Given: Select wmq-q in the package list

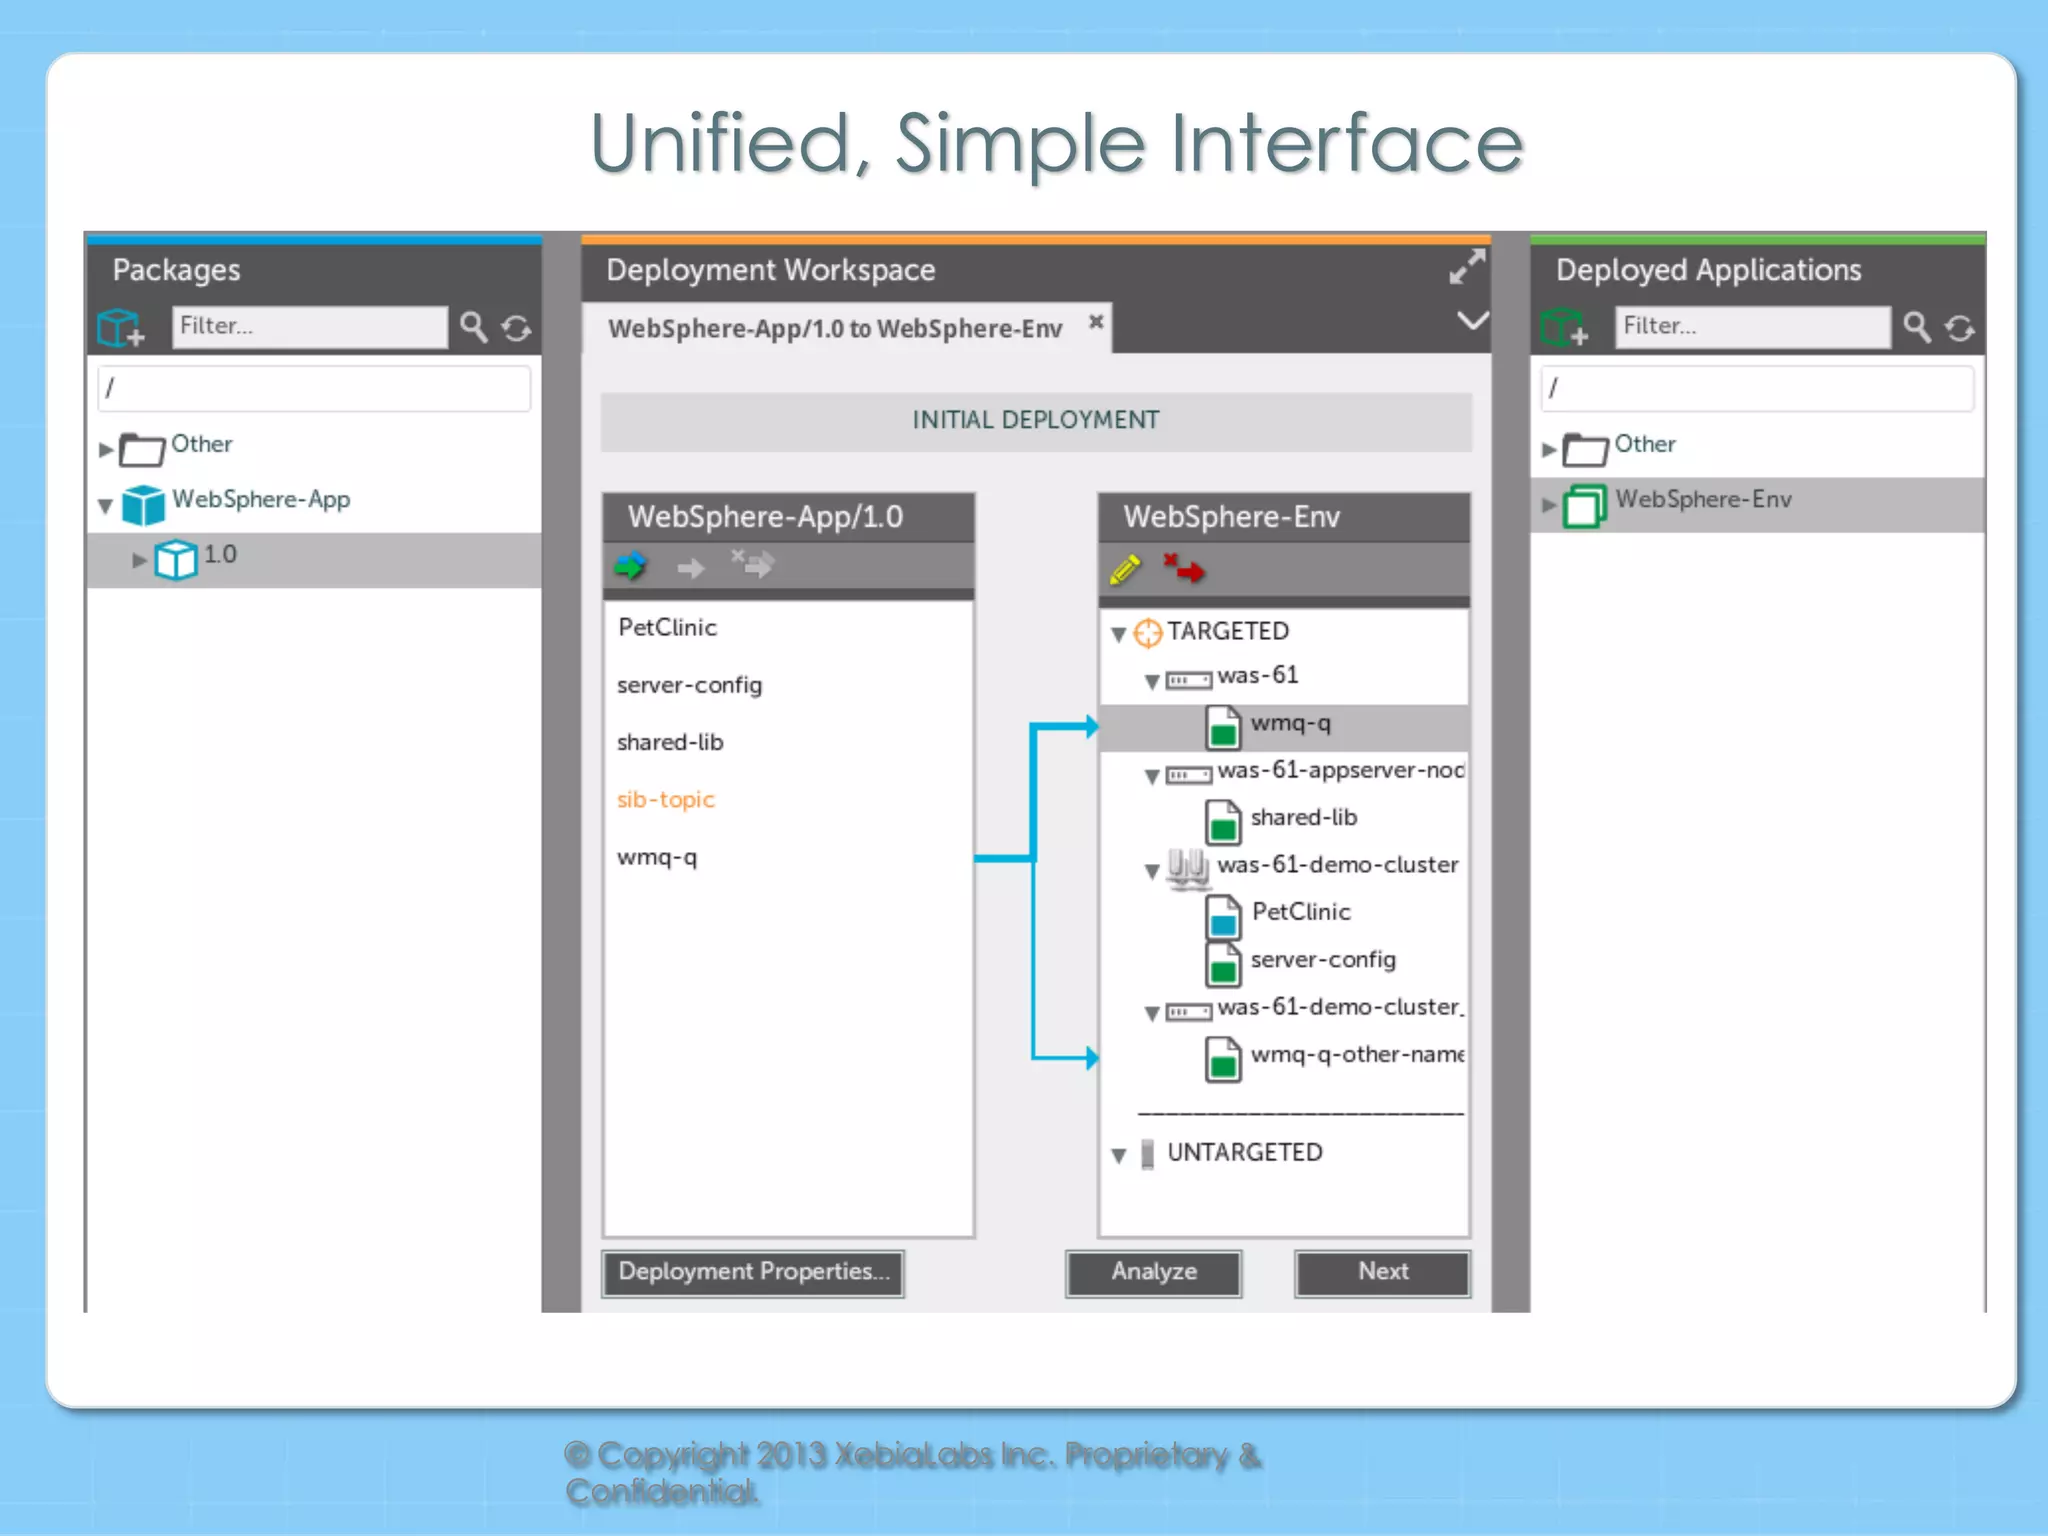Looking at the screenshot, I should click(x=657, y=858).
